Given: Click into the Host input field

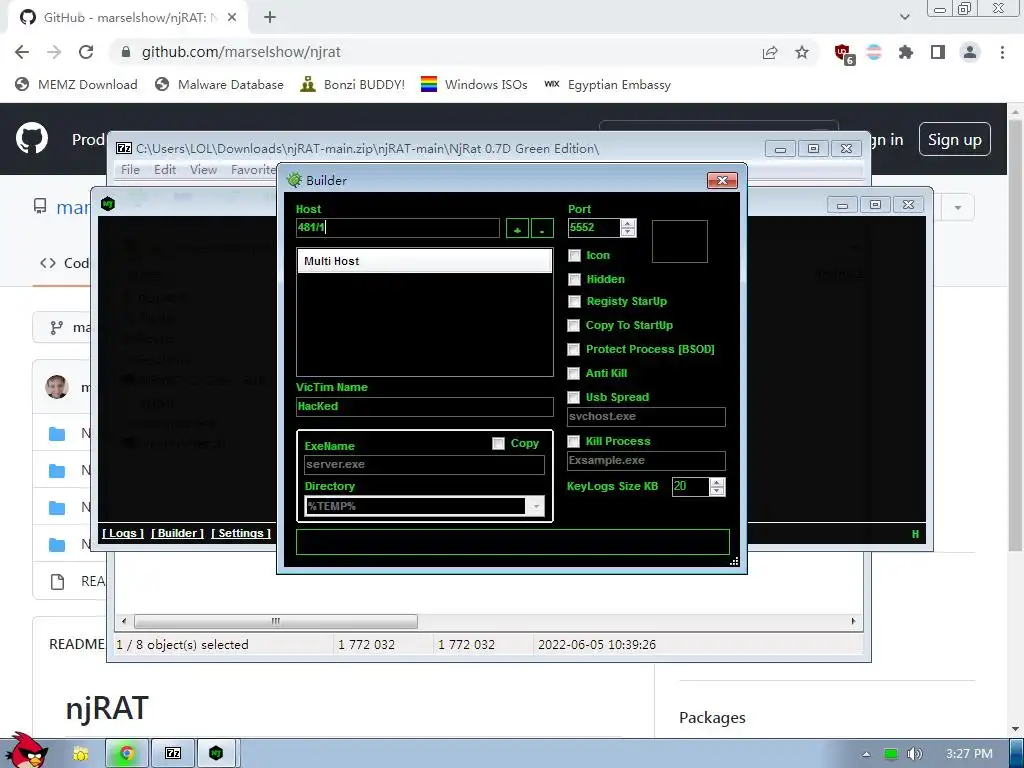Looking at the screenshot, I should click(398, 227).
